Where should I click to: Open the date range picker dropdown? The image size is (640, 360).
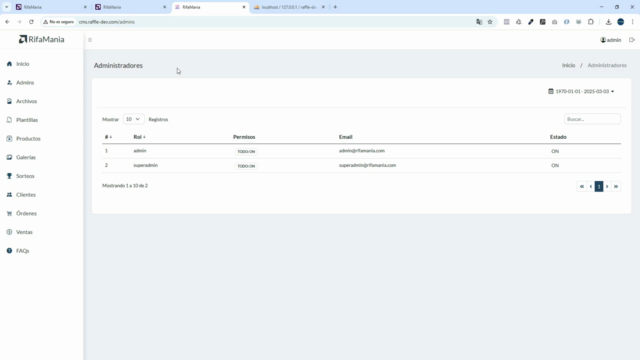click(x=581, y=91)
